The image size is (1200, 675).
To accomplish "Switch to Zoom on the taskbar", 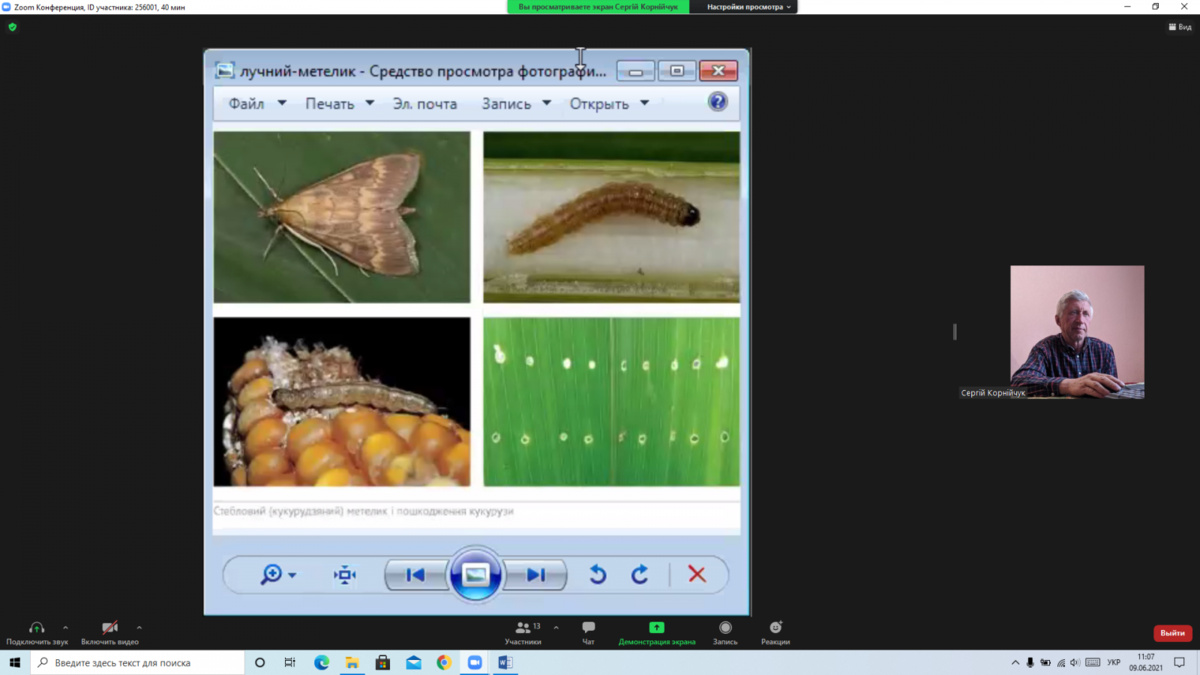I will 475,662.
